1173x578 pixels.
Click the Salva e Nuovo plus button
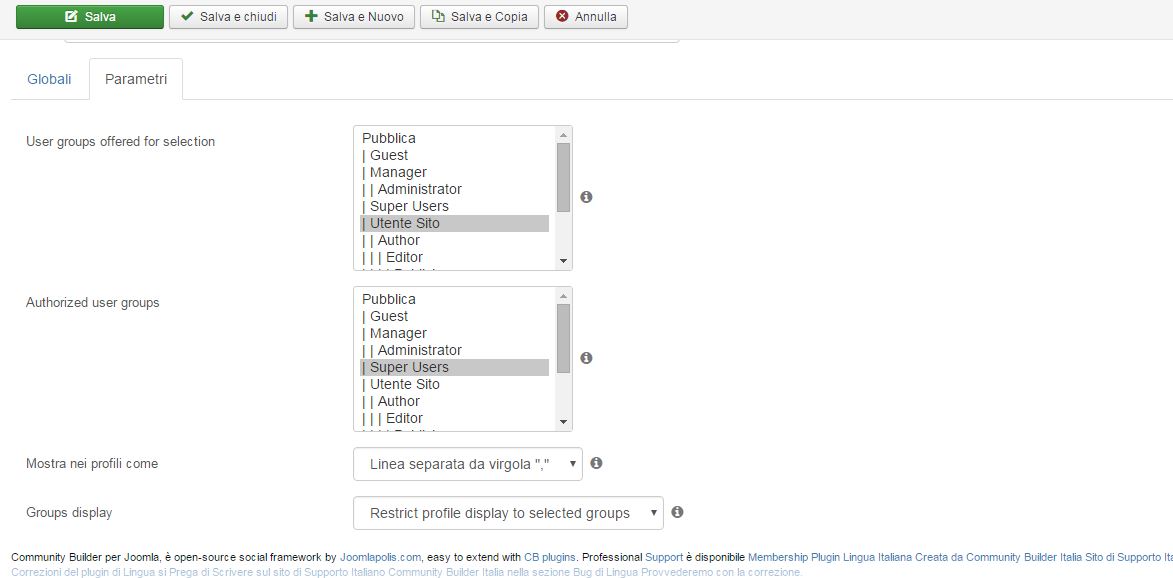(354, 17)
